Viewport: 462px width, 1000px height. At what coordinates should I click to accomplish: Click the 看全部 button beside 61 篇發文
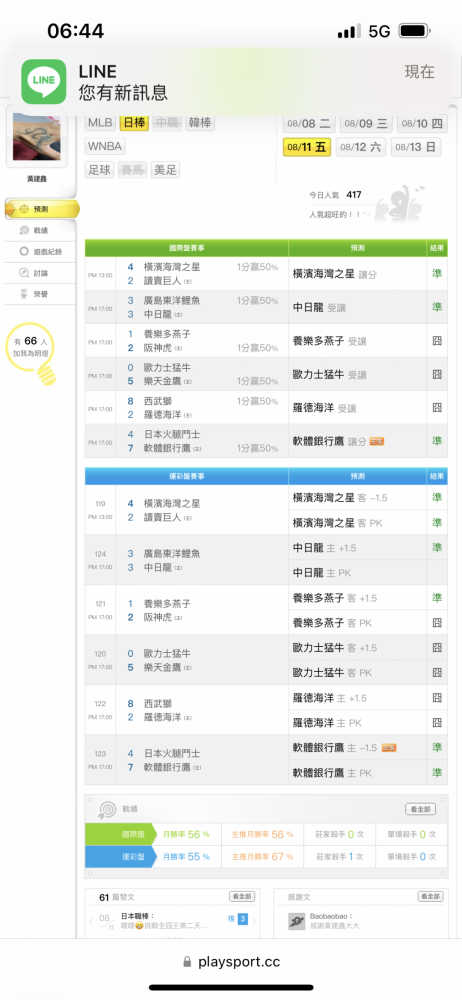[x=242, y=897]
